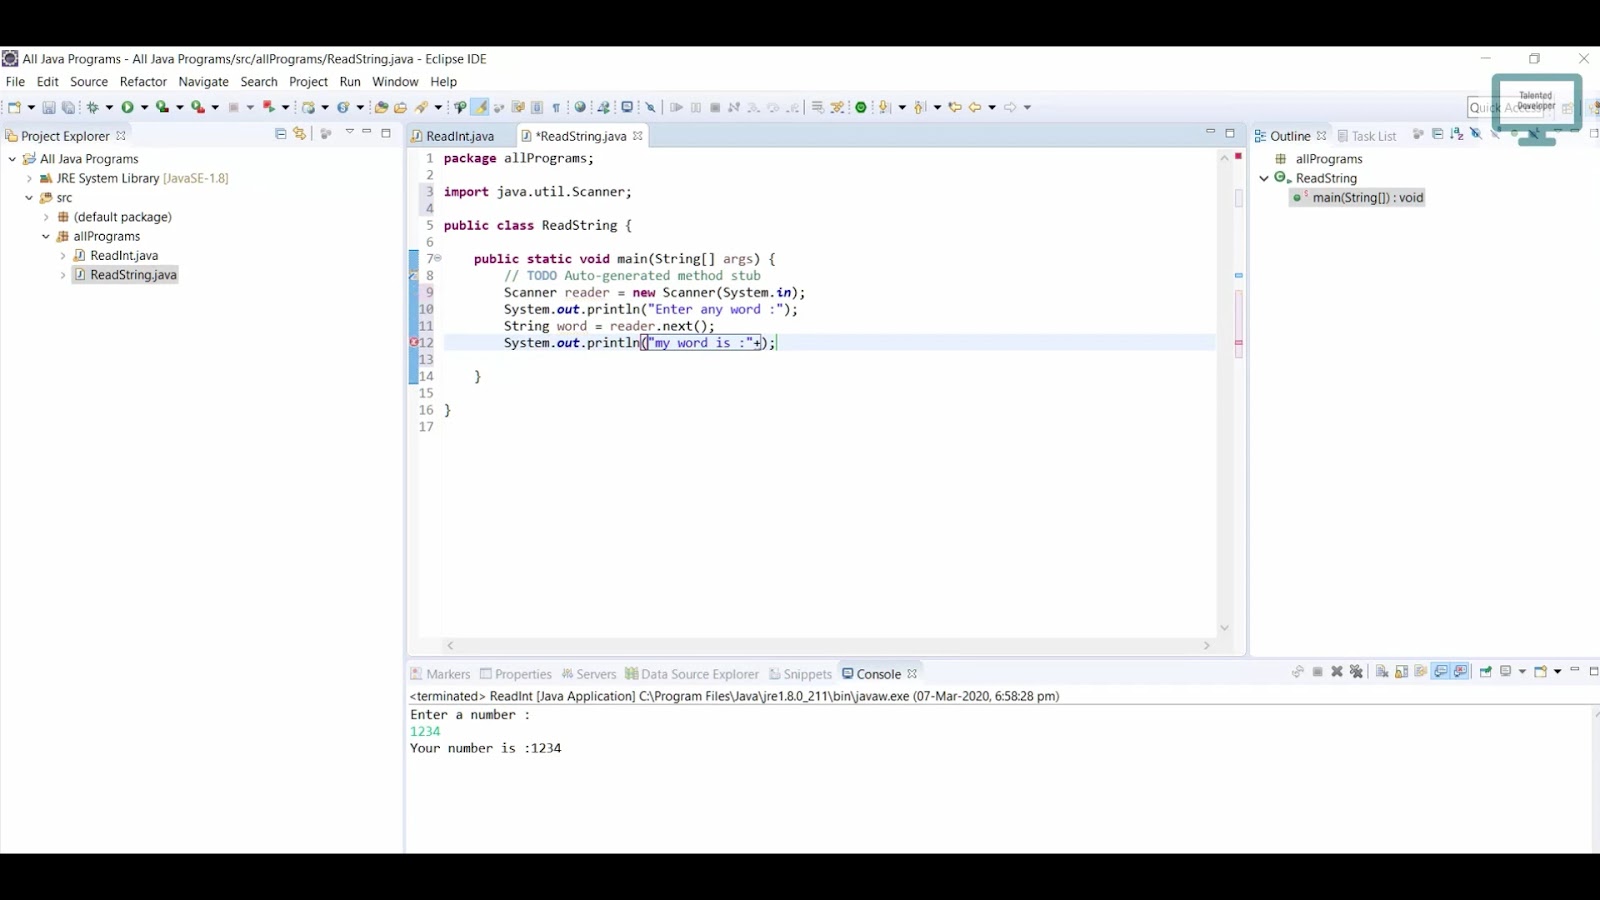The image size is (1600, 900).
Task: Toggle Show Whitespace Characters pilcrow icon
Action: (556, 107)
